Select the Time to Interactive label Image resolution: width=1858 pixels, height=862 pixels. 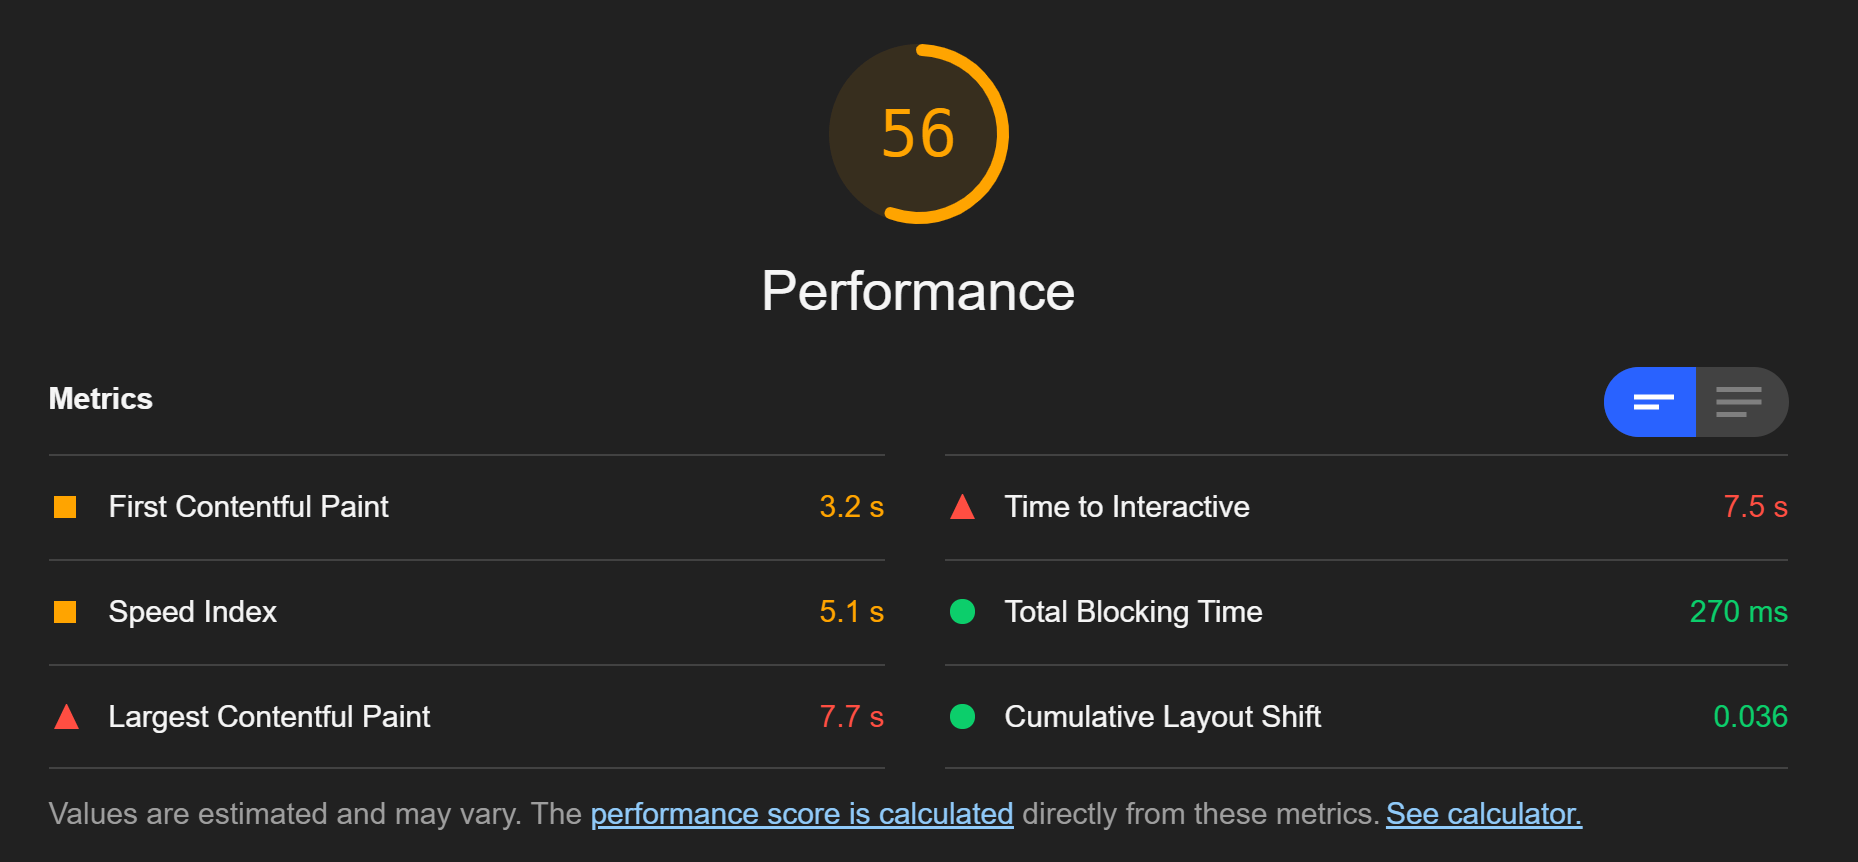tap(1127, 507)
